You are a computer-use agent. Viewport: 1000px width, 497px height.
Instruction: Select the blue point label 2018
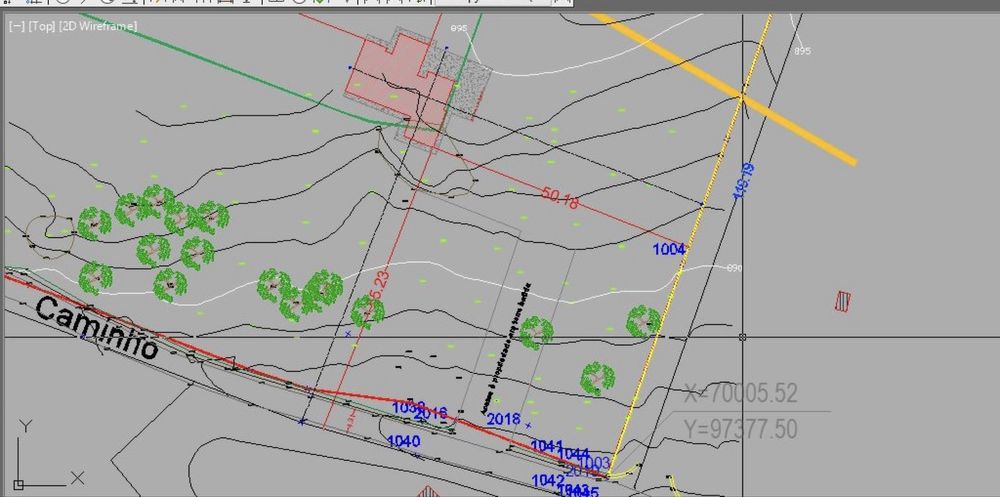click(503, 419)
